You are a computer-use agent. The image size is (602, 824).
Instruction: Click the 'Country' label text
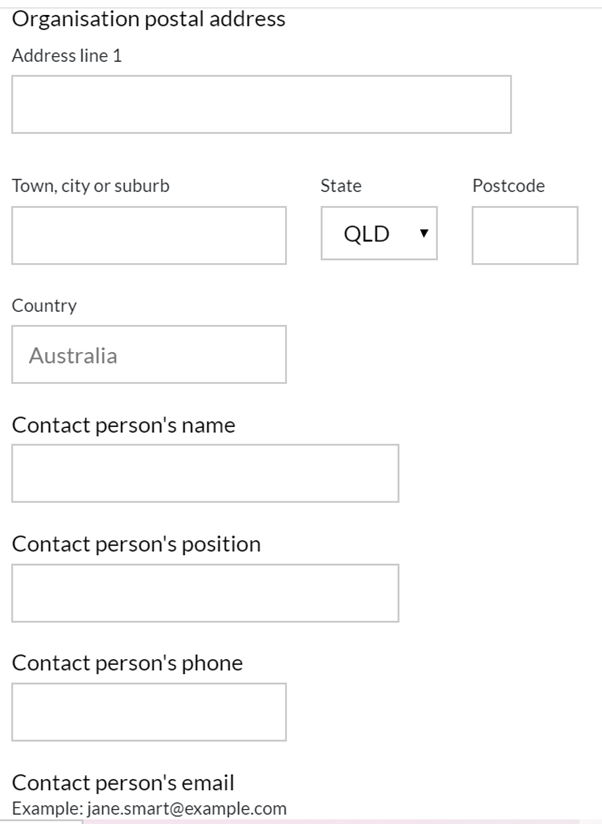44,306
